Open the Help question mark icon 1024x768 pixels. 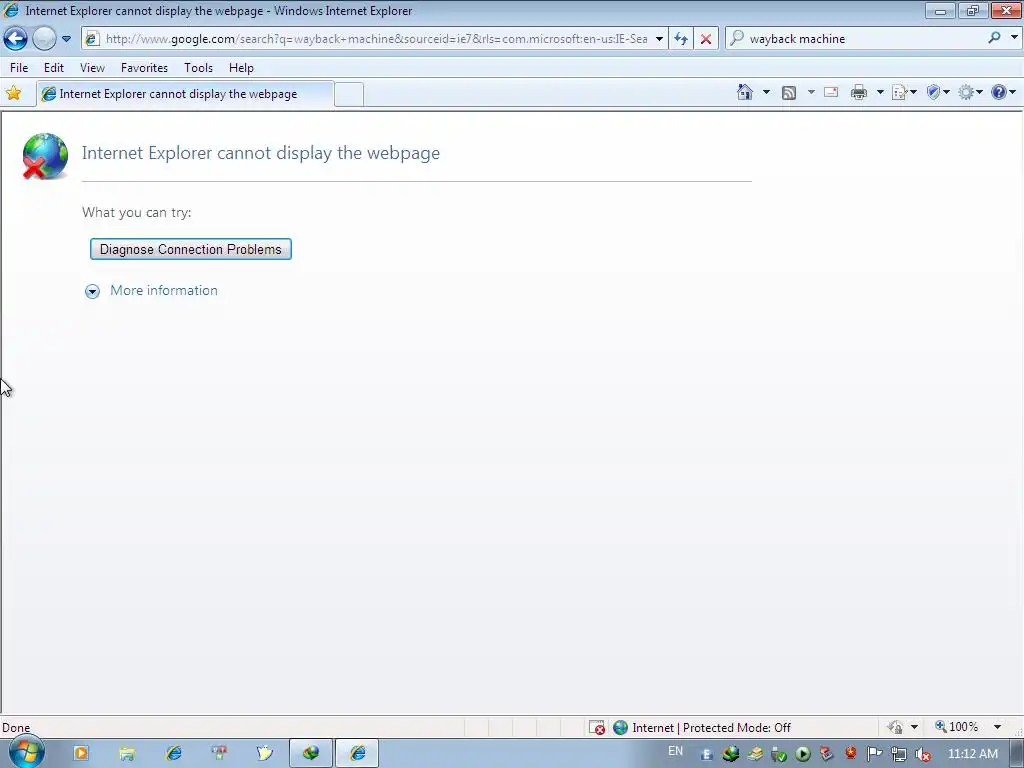(1003, 93)
